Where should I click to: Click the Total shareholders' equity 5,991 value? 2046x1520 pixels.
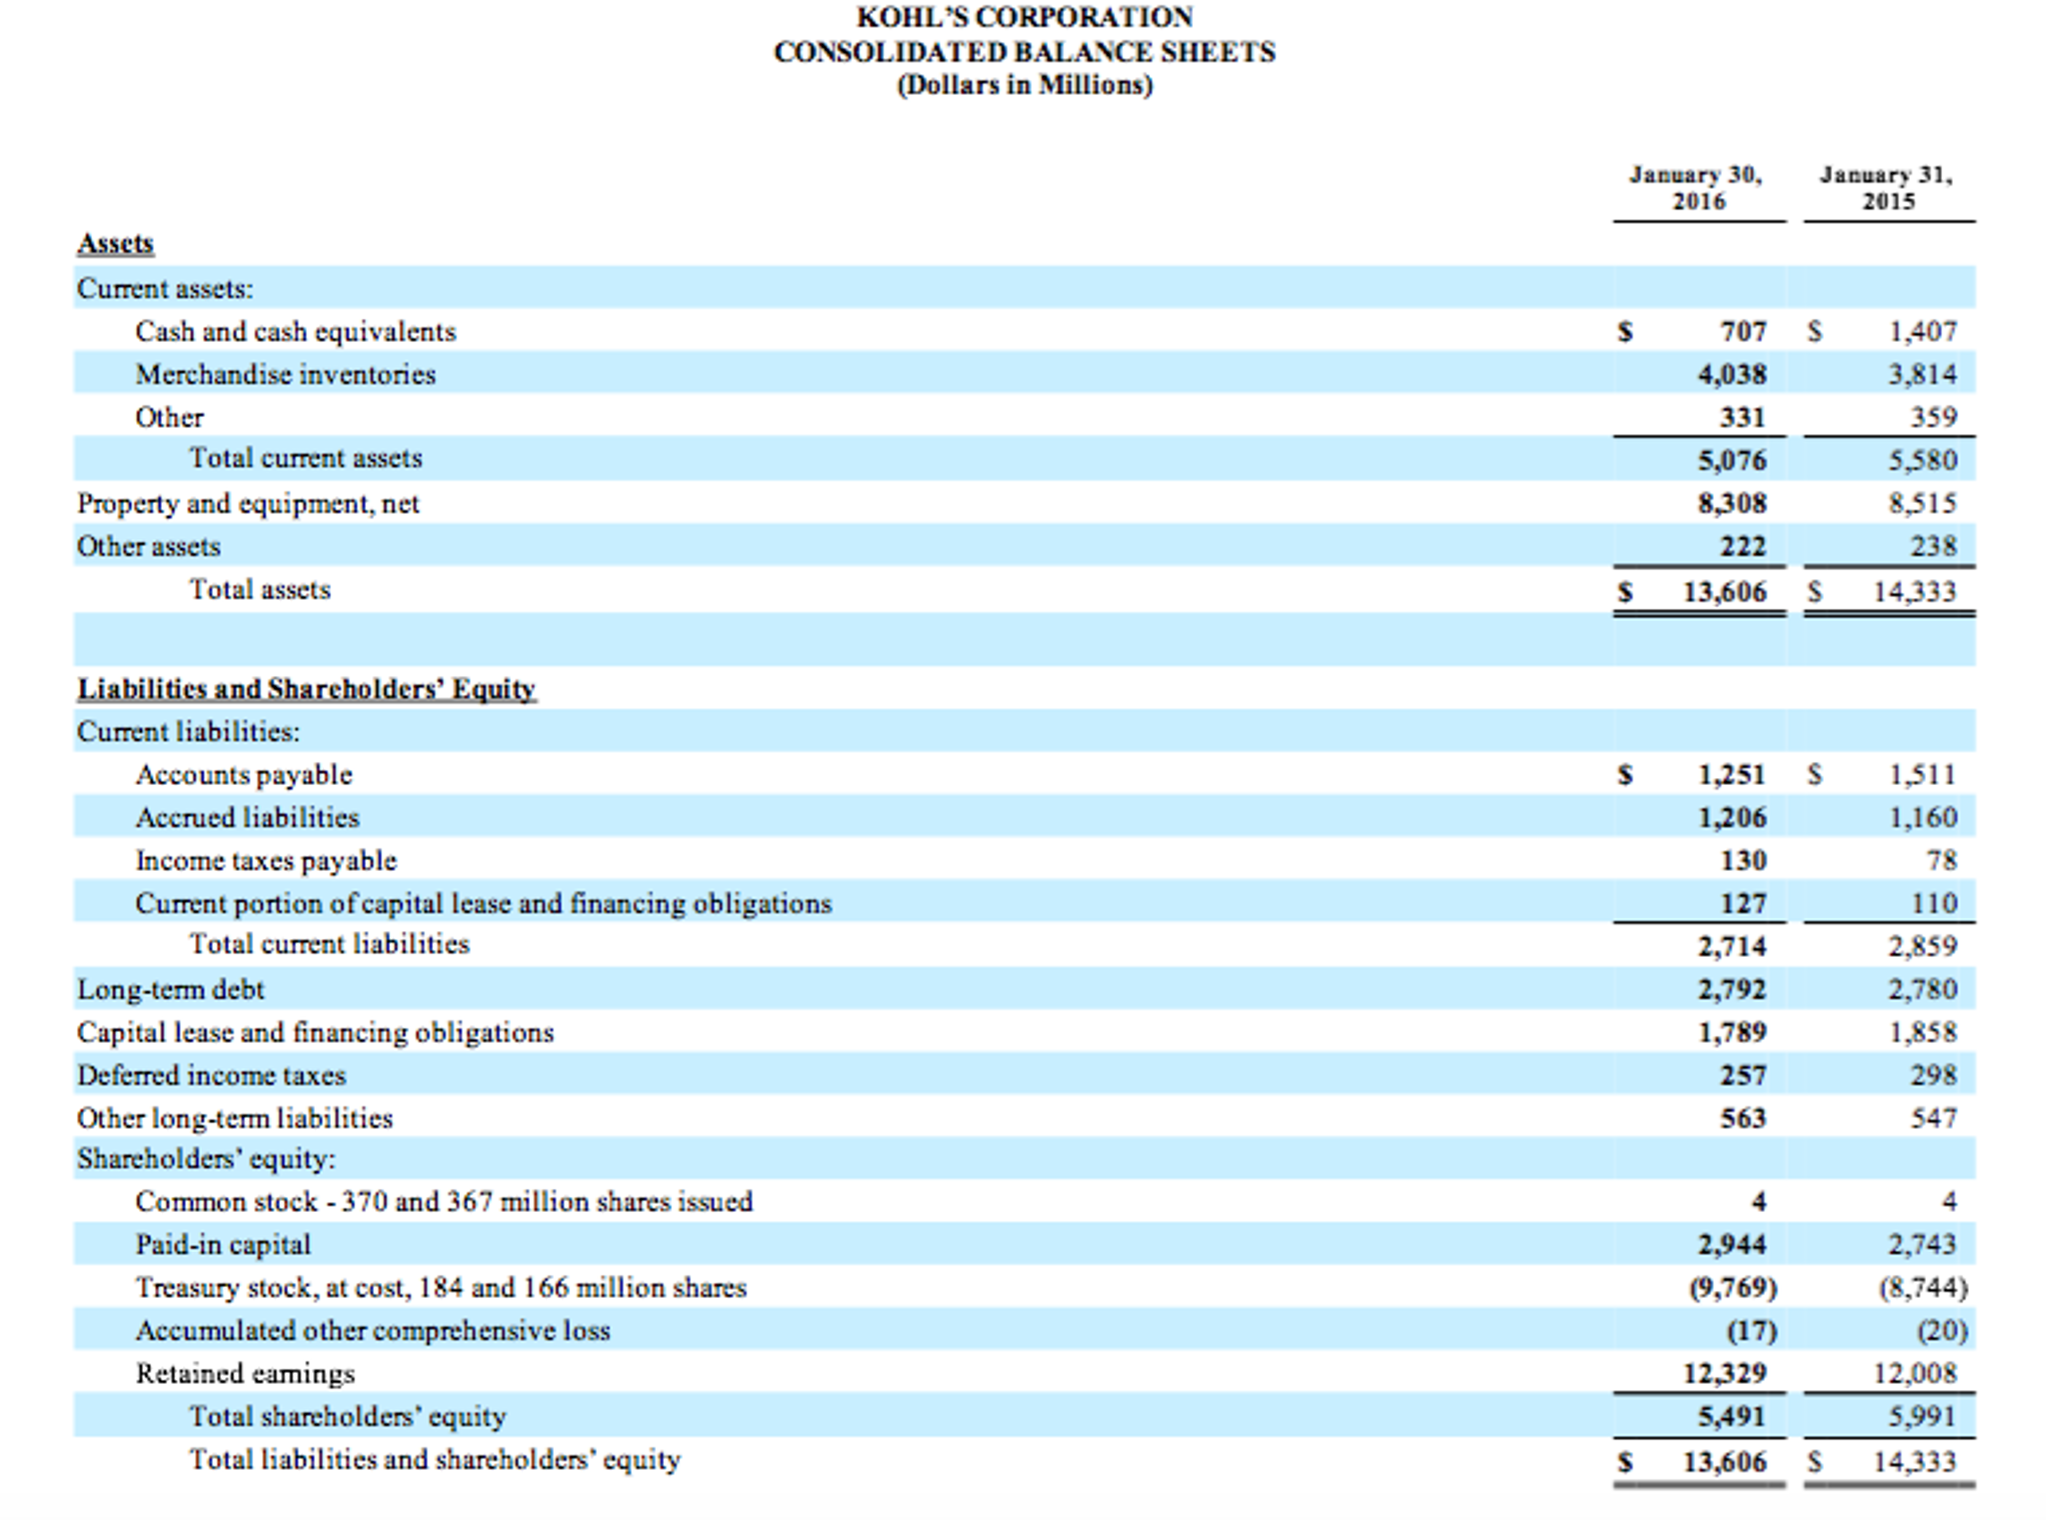1922,1417
